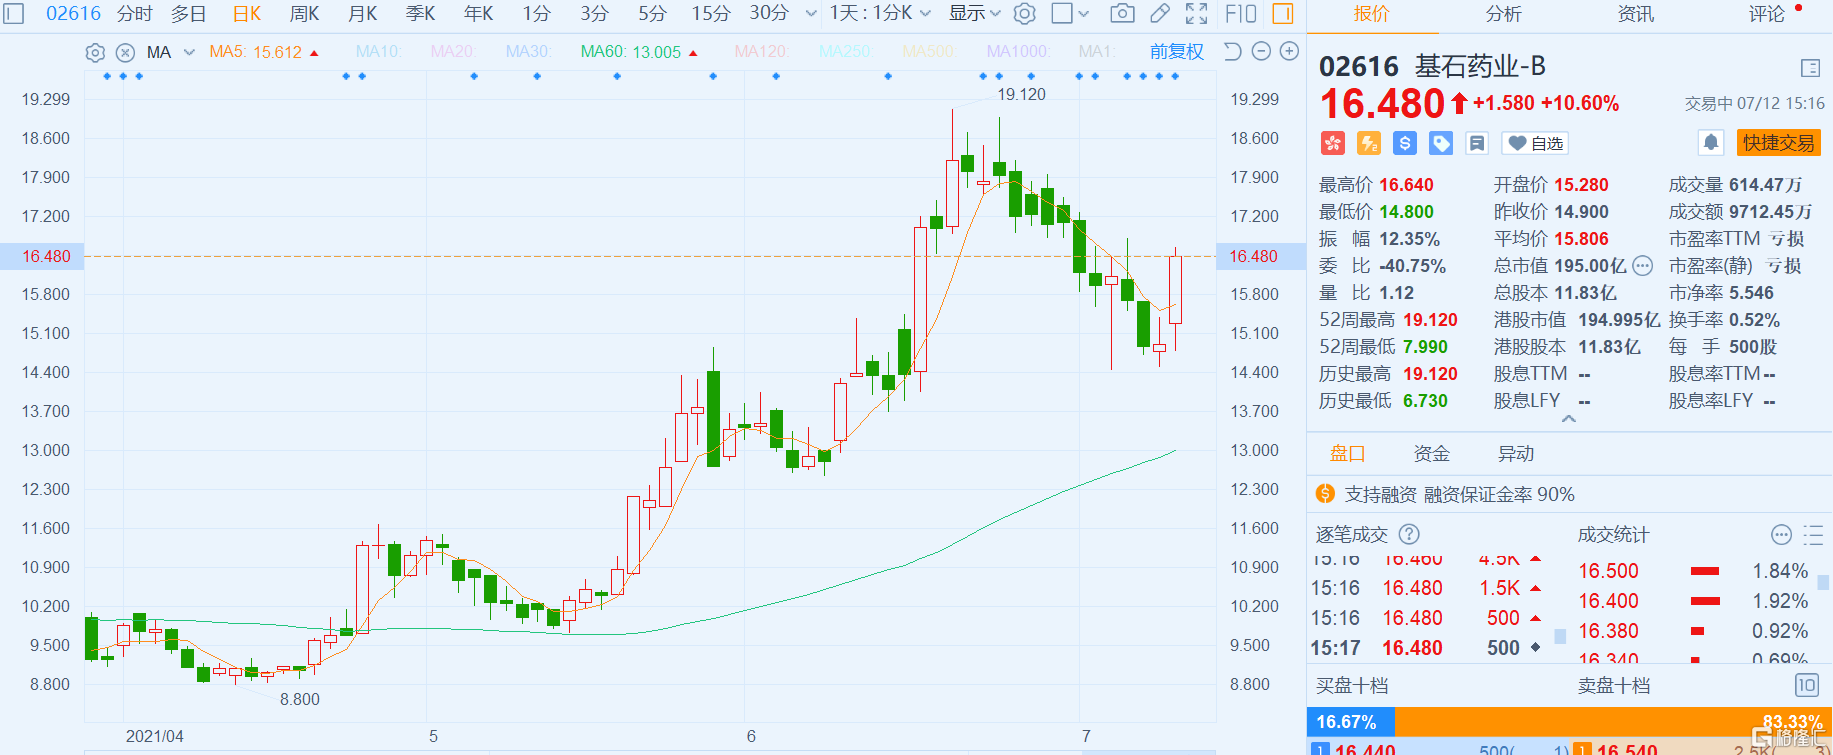This screenshot has height=755, width=1833.
Task: Switch to the 周K weekly chart
Action: click(304, 13)
